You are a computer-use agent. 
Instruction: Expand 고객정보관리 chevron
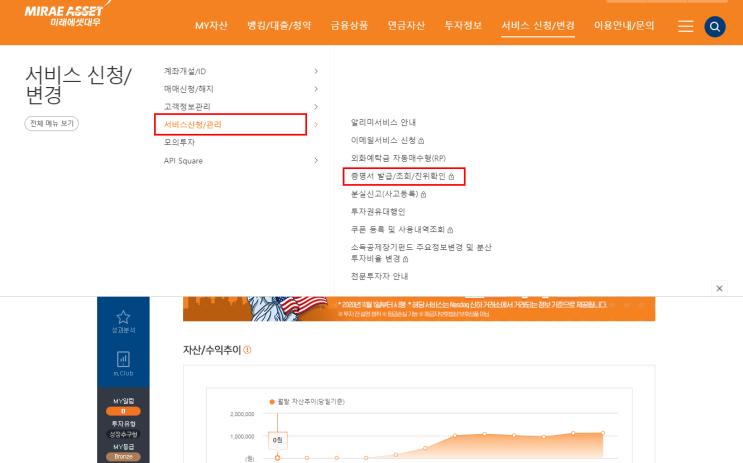[316, 107]
